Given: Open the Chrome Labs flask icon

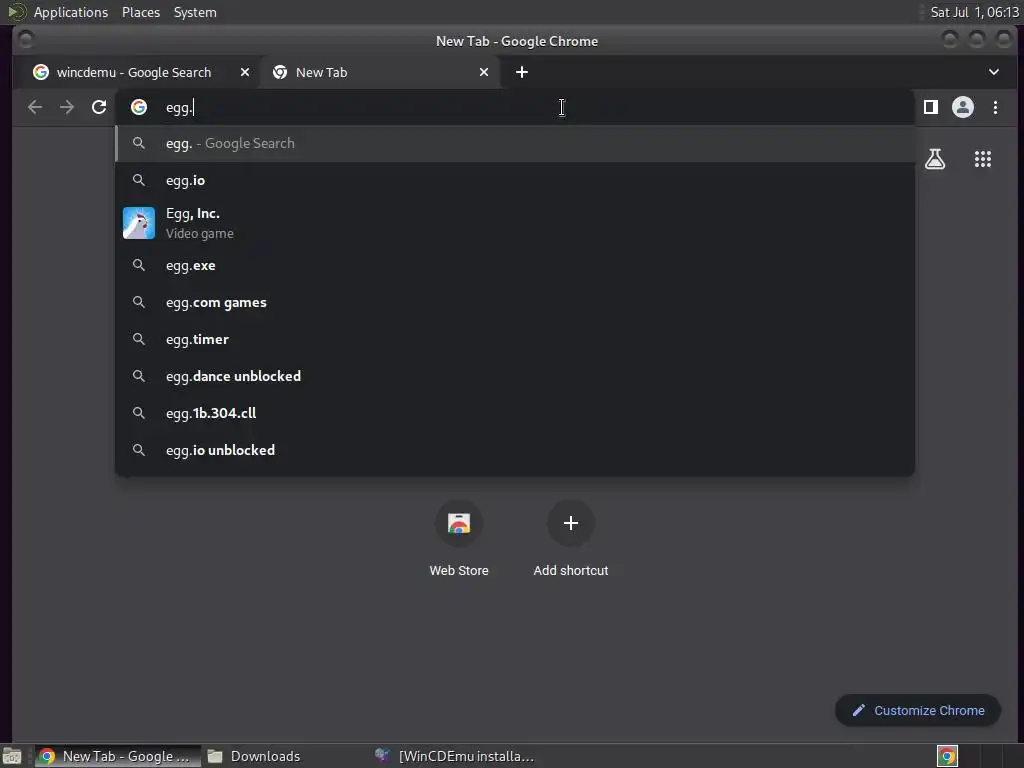Looking at the screenshot, I should click(935, 159).
